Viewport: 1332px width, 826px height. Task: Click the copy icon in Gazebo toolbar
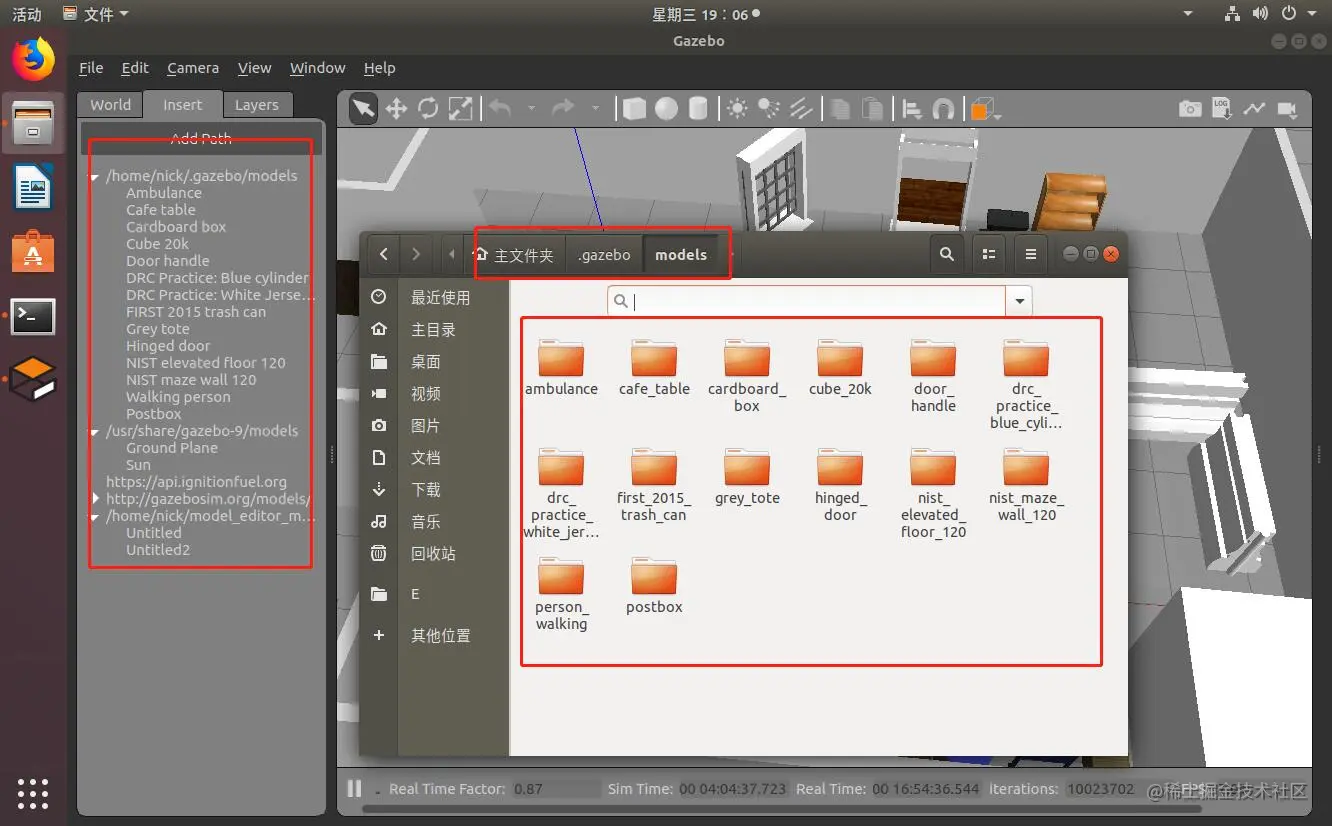(840, 109)
